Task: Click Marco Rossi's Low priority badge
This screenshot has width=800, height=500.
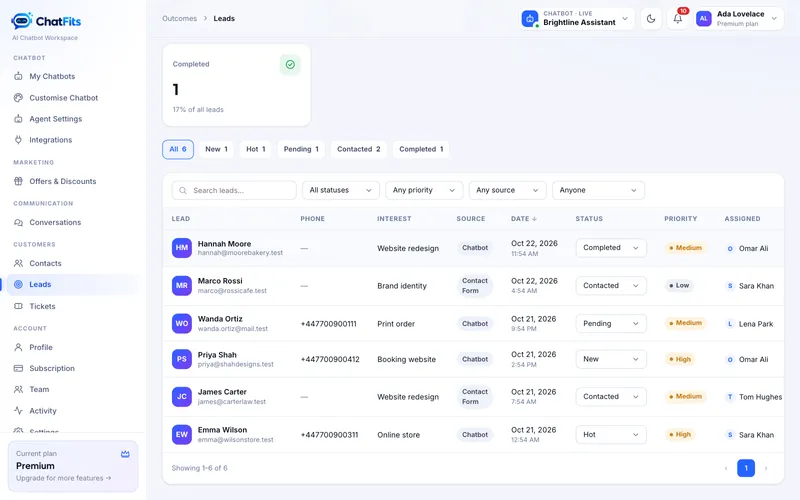Action: (x=679, y=286)
